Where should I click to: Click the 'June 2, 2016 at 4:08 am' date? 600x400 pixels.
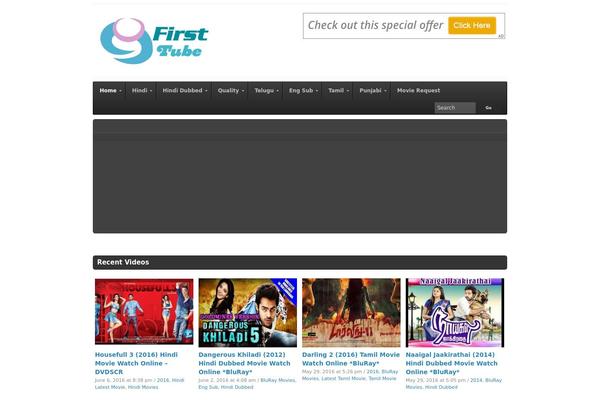pos(227,380)
